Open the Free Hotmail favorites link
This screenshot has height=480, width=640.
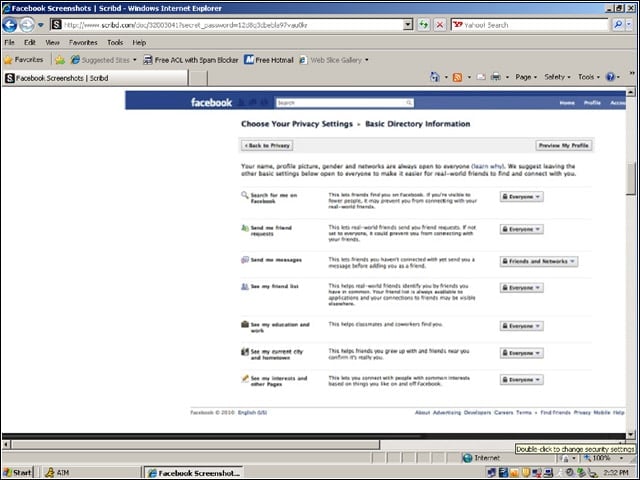point(269,60)
